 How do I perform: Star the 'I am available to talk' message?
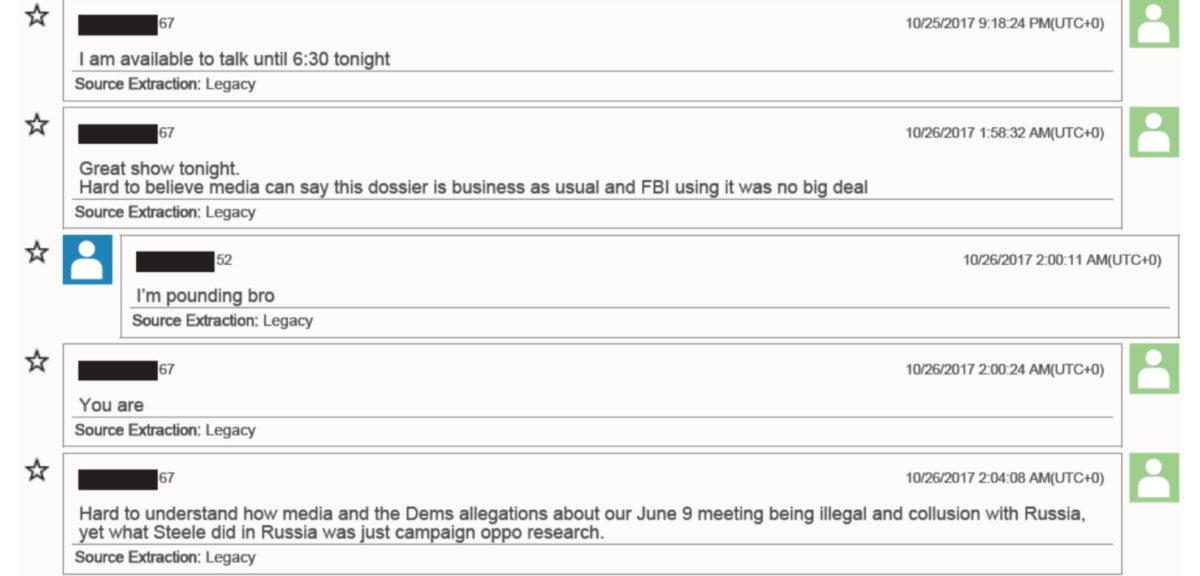[x=36, y=15]
